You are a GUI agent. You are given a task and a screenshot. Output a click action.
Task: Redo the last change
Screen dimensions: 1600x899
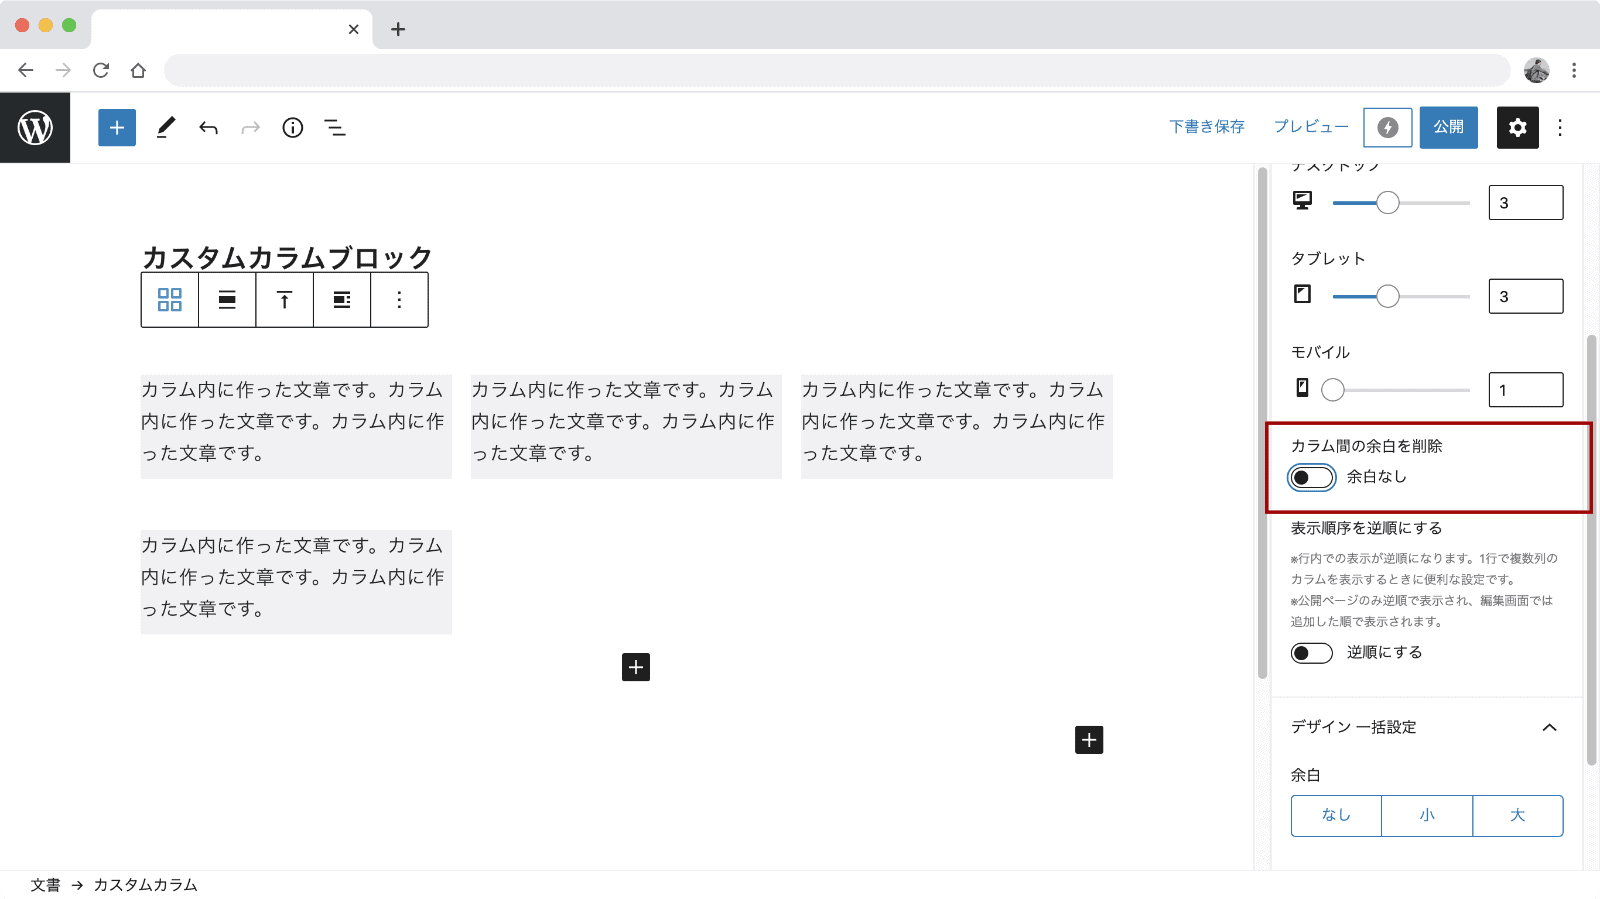pyautogui.click(x=250, y=128)
